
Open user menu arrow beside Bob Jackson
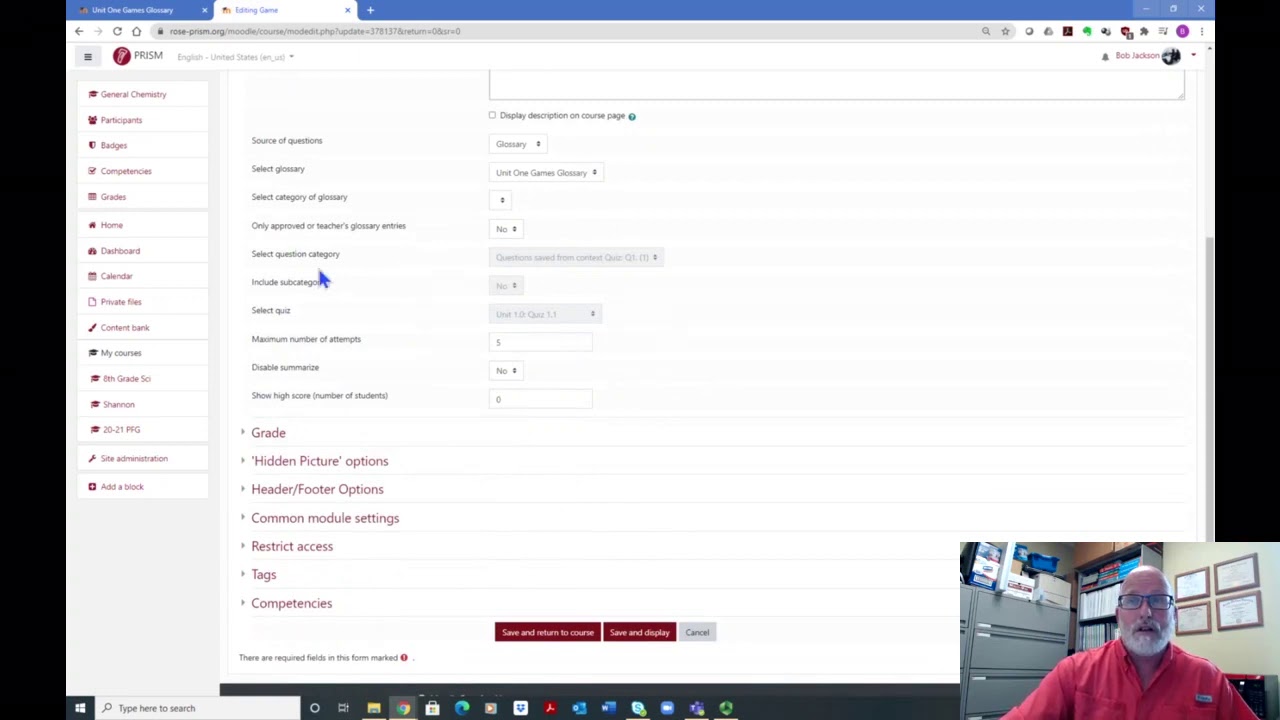click(1193, 56)
